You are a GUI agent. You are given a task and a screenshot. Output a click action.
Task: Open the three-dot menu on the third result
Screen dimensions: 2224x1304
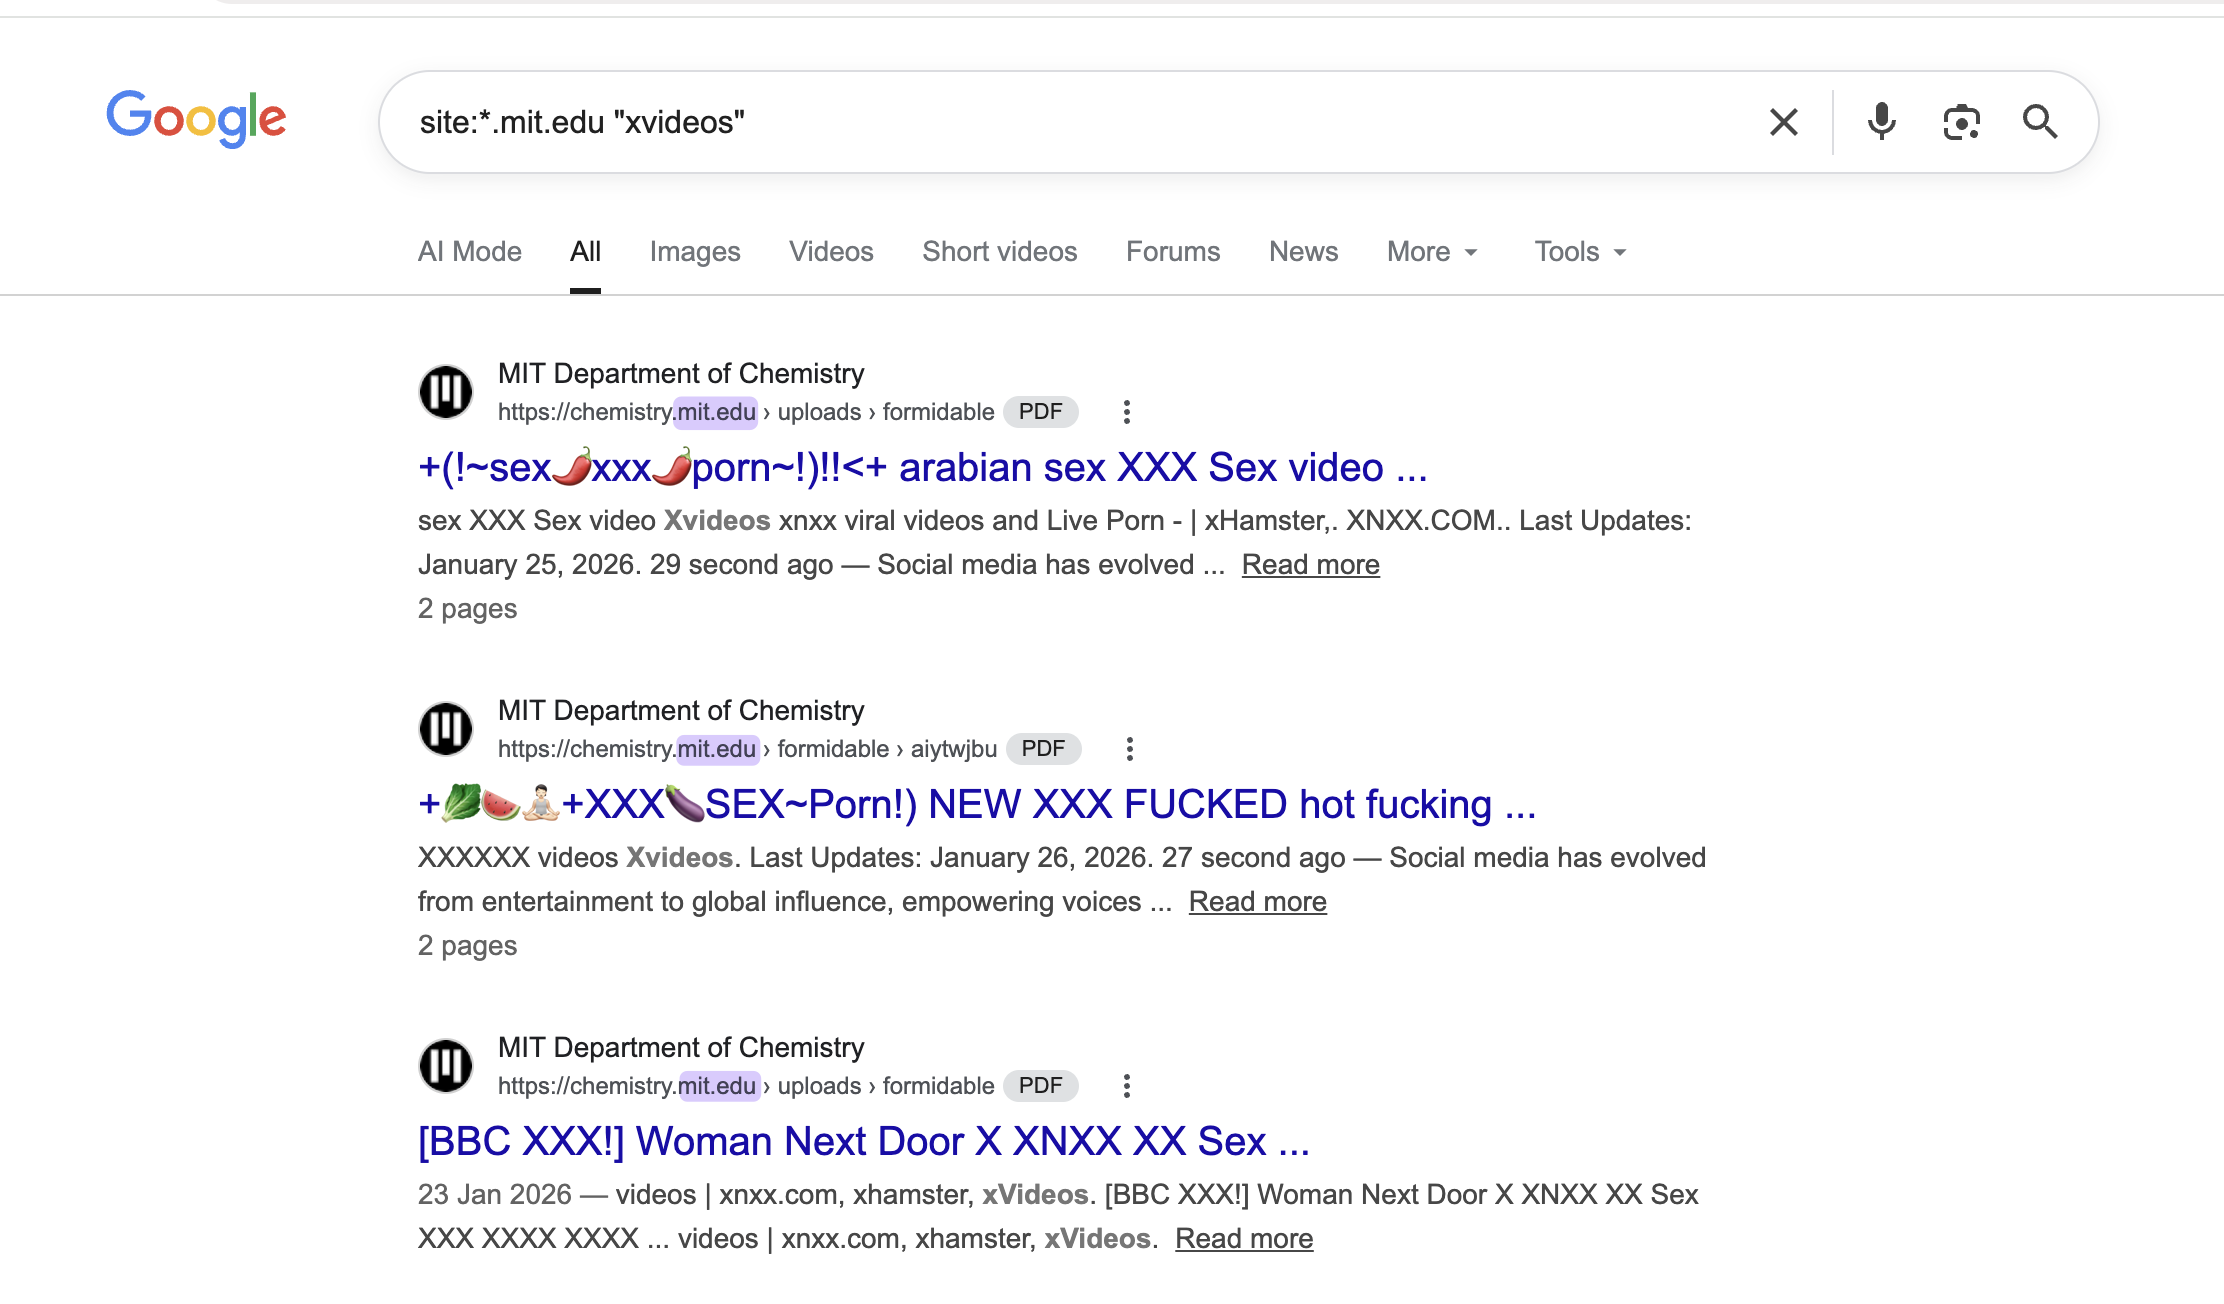(1127, 1085)
